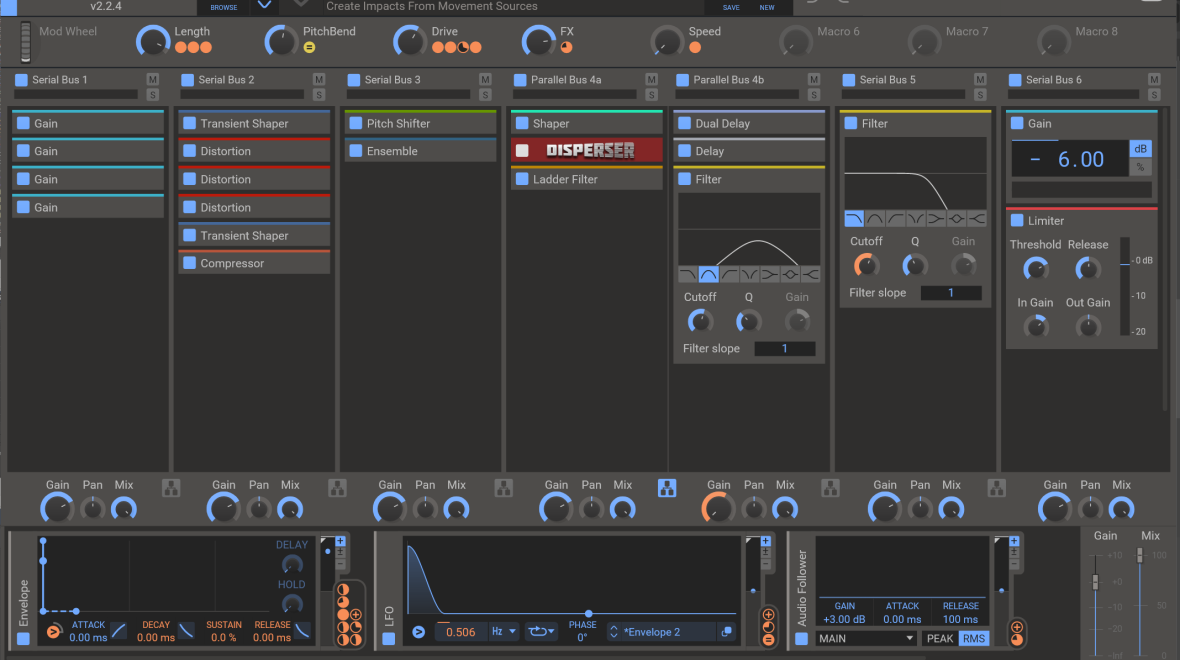Click routing icon beside Serial Bus 3 Mix
The image size is (1180, 660).
[503, 488]
